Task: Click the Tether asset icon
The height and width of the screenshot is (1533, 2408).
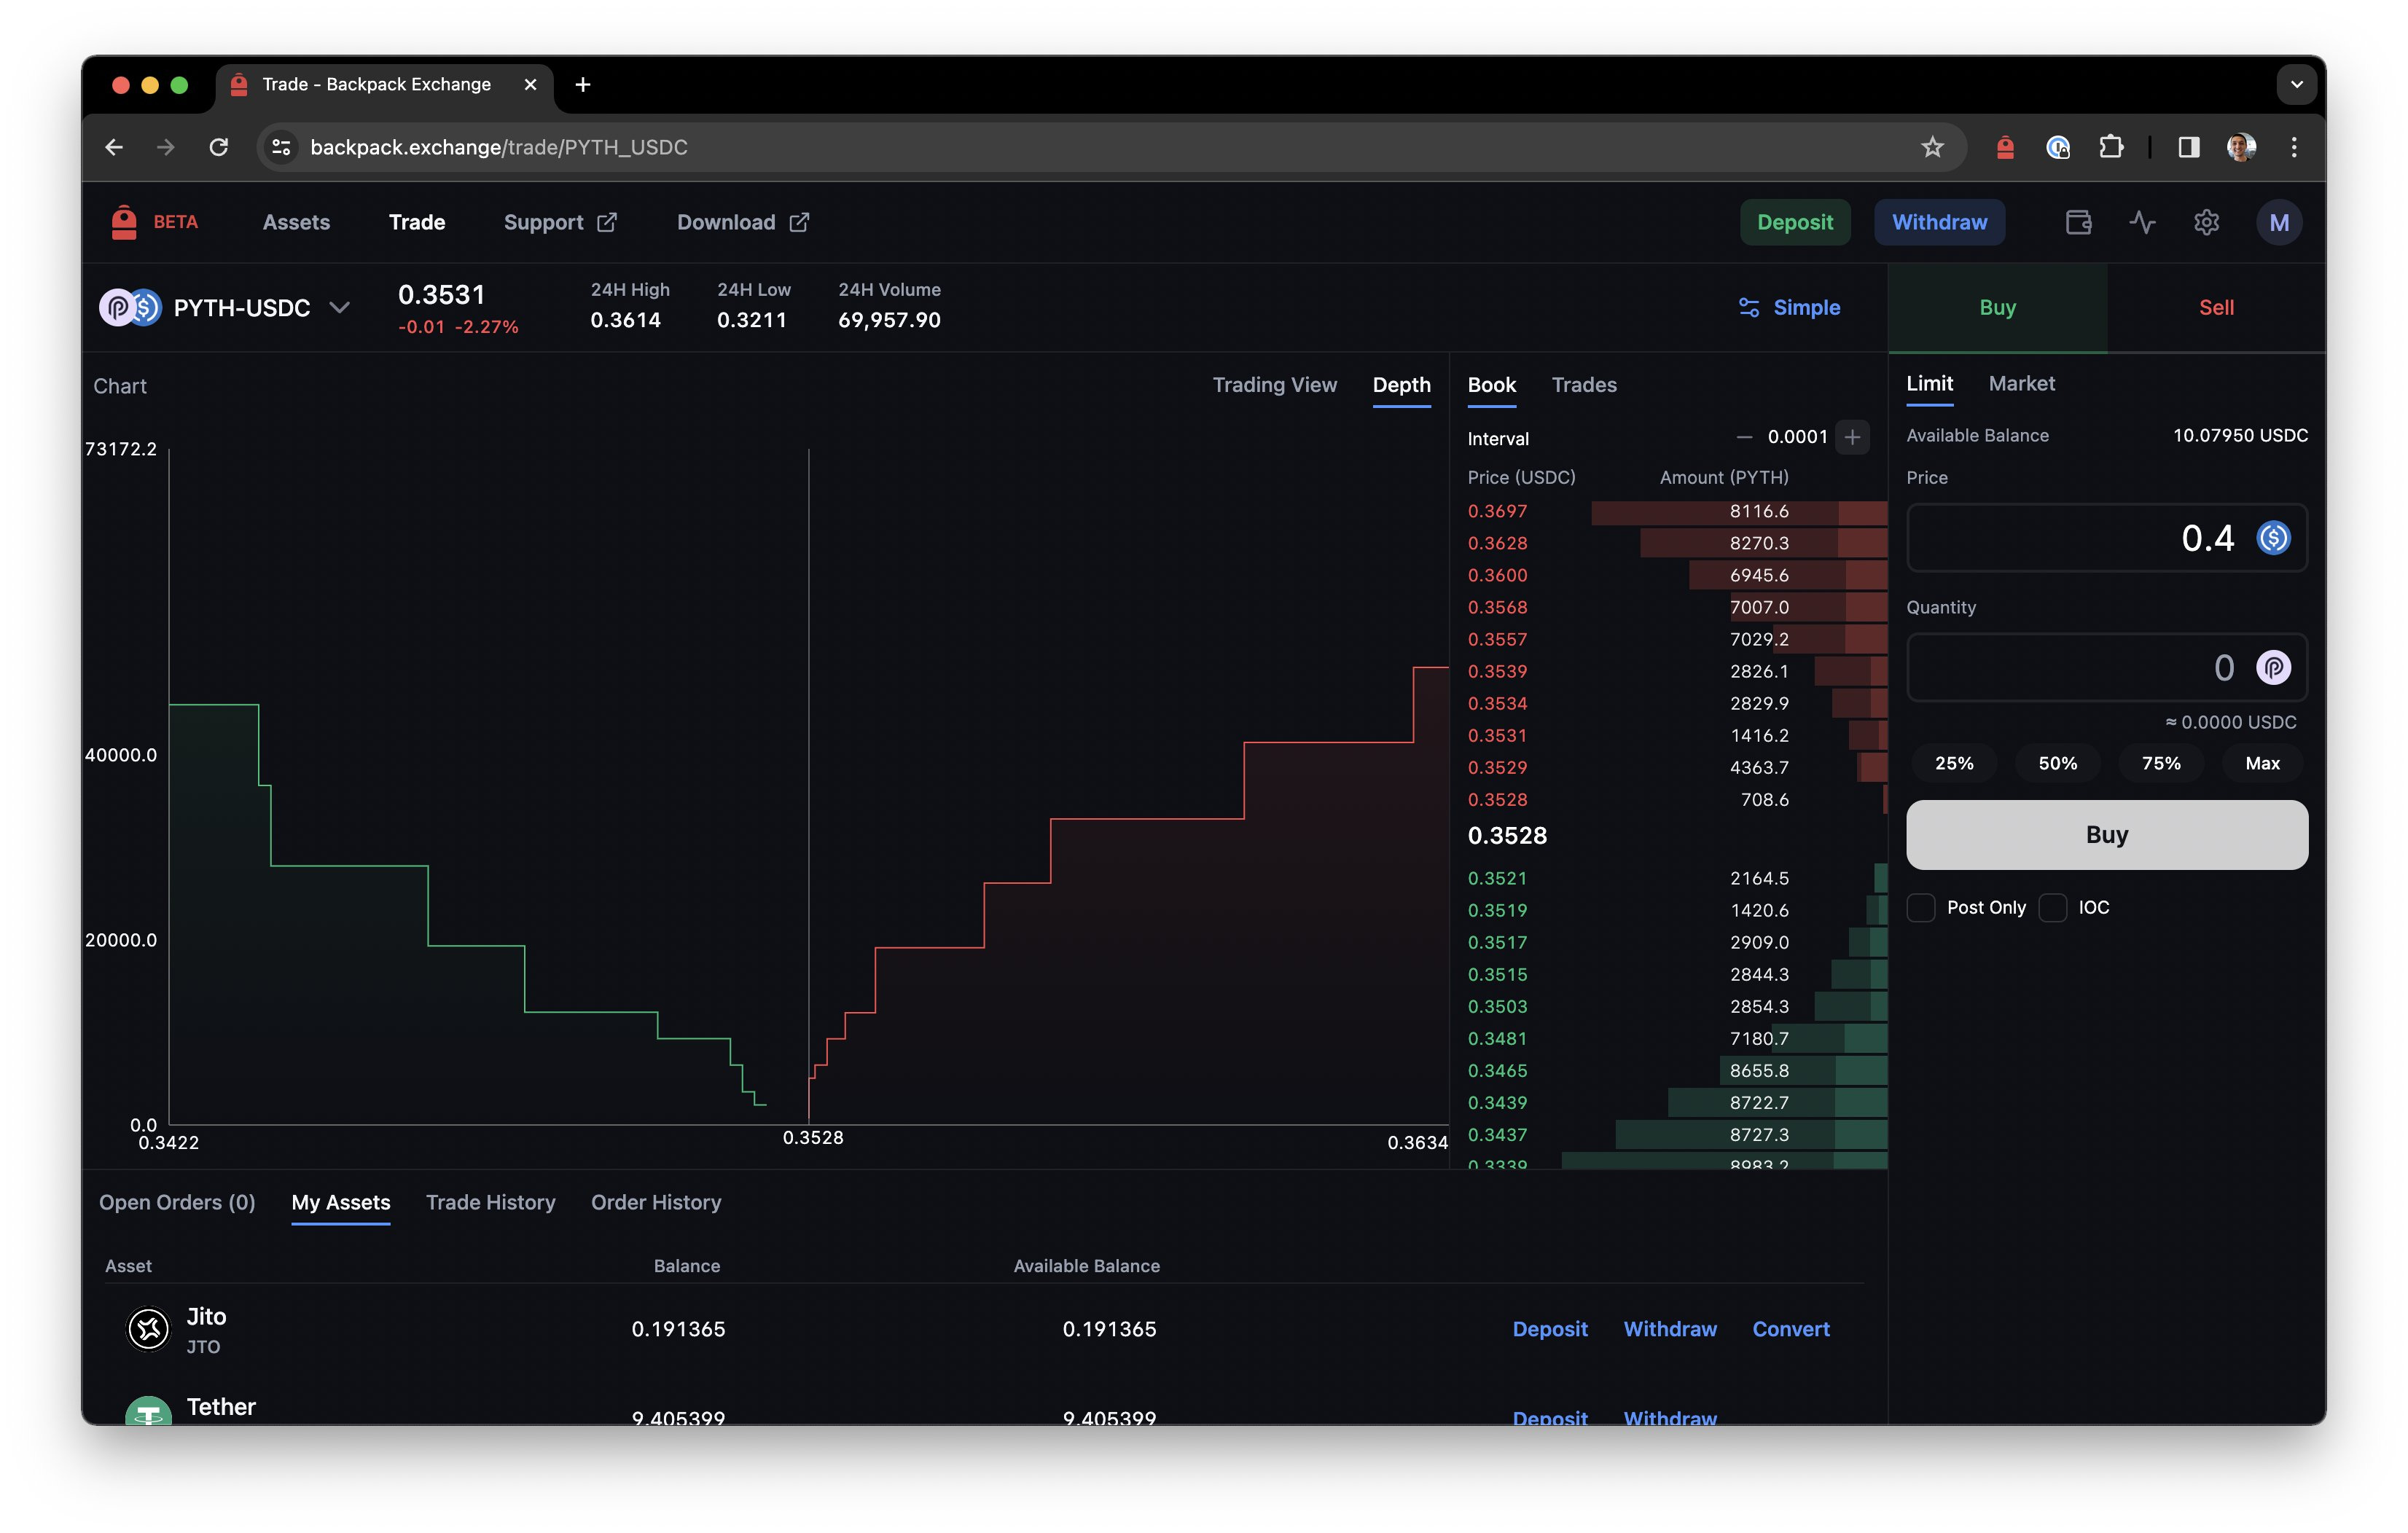Action: 149,1410
